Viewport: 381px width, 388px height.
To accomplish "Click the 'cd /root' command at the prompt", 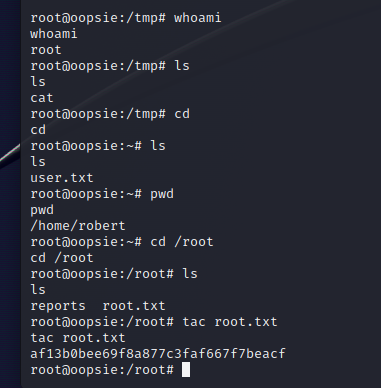I will click(x=182, y=242).
